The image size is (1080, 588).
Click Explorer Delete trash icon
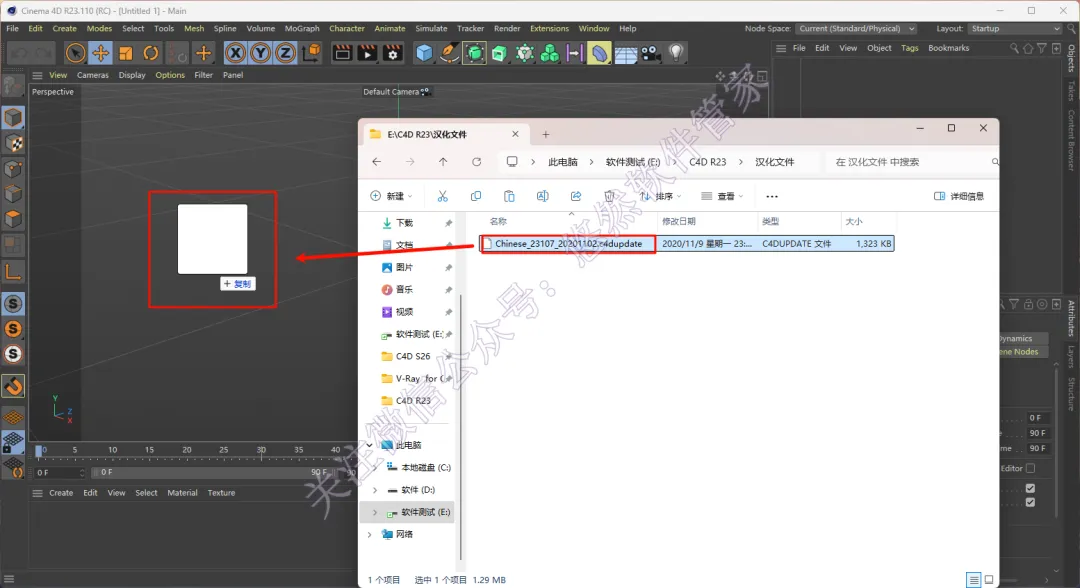click(609, 196)
